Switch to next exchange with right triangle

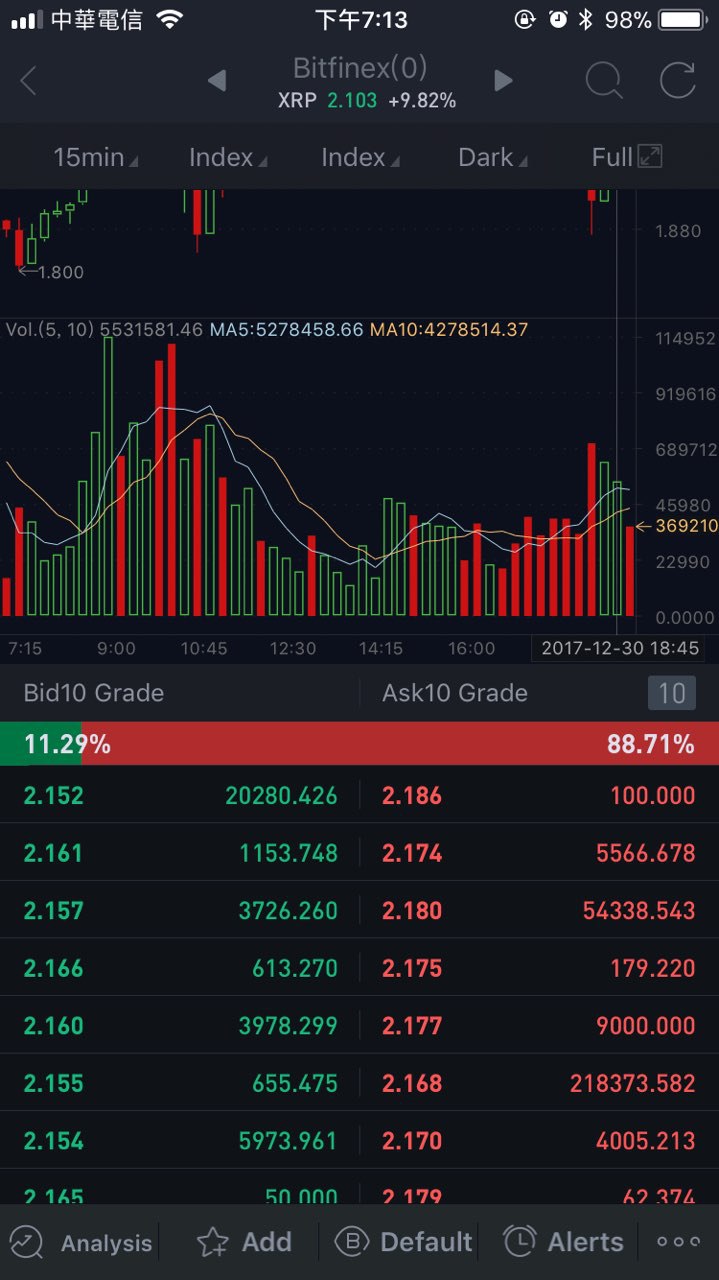[503, 81]
